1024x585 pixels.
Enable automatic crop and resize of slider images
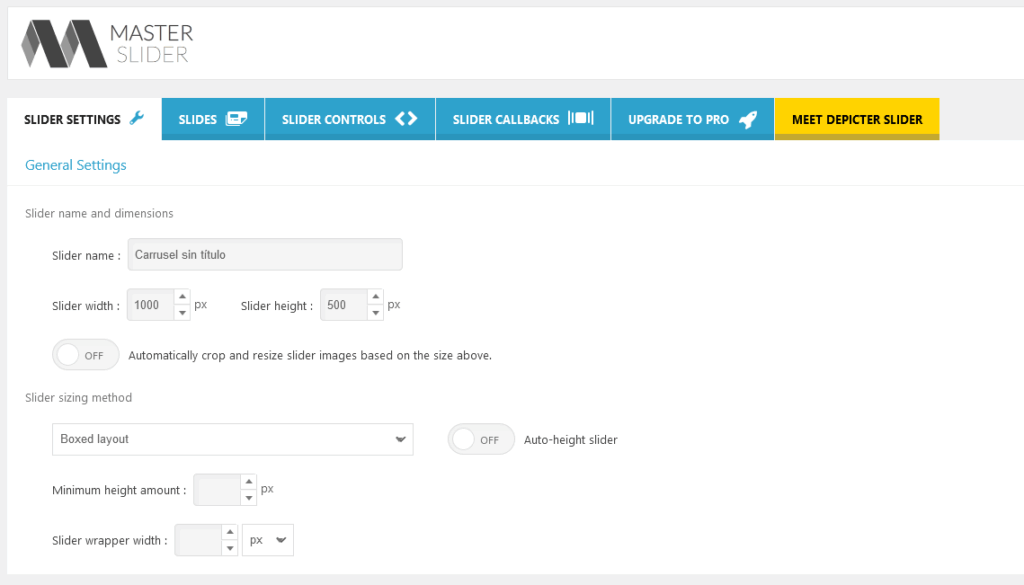coord(85,354)
